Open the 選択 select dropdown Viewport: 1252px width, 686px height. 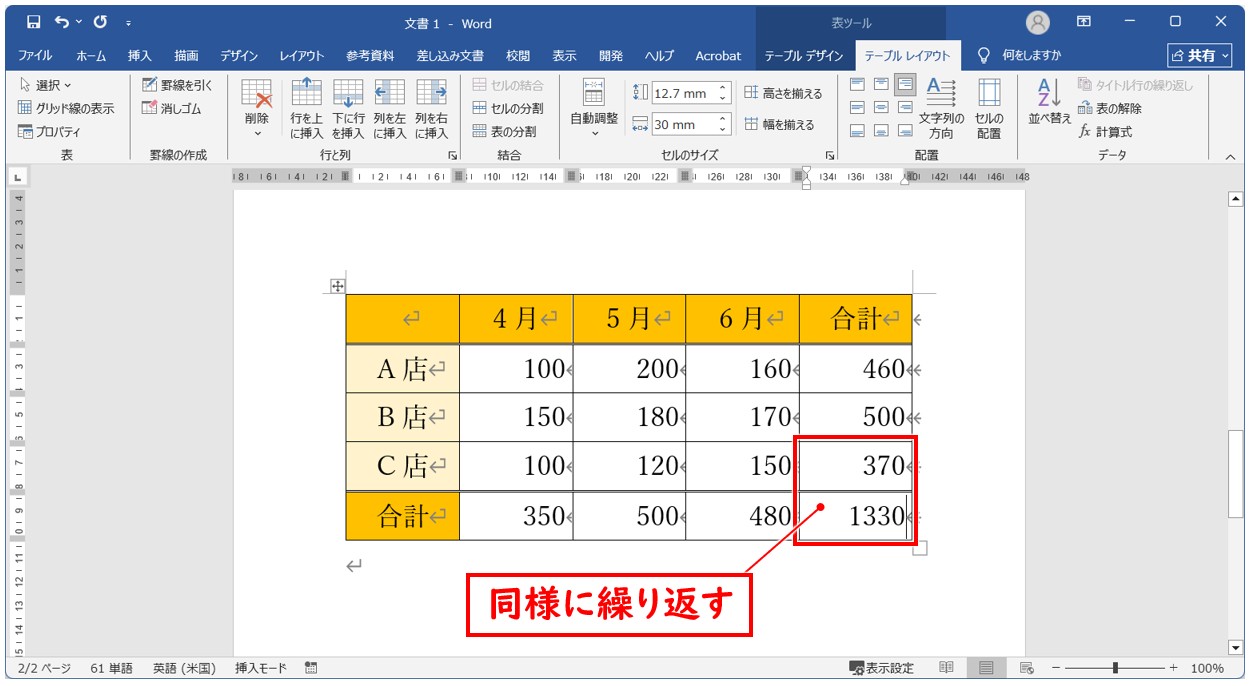[46, 85]
